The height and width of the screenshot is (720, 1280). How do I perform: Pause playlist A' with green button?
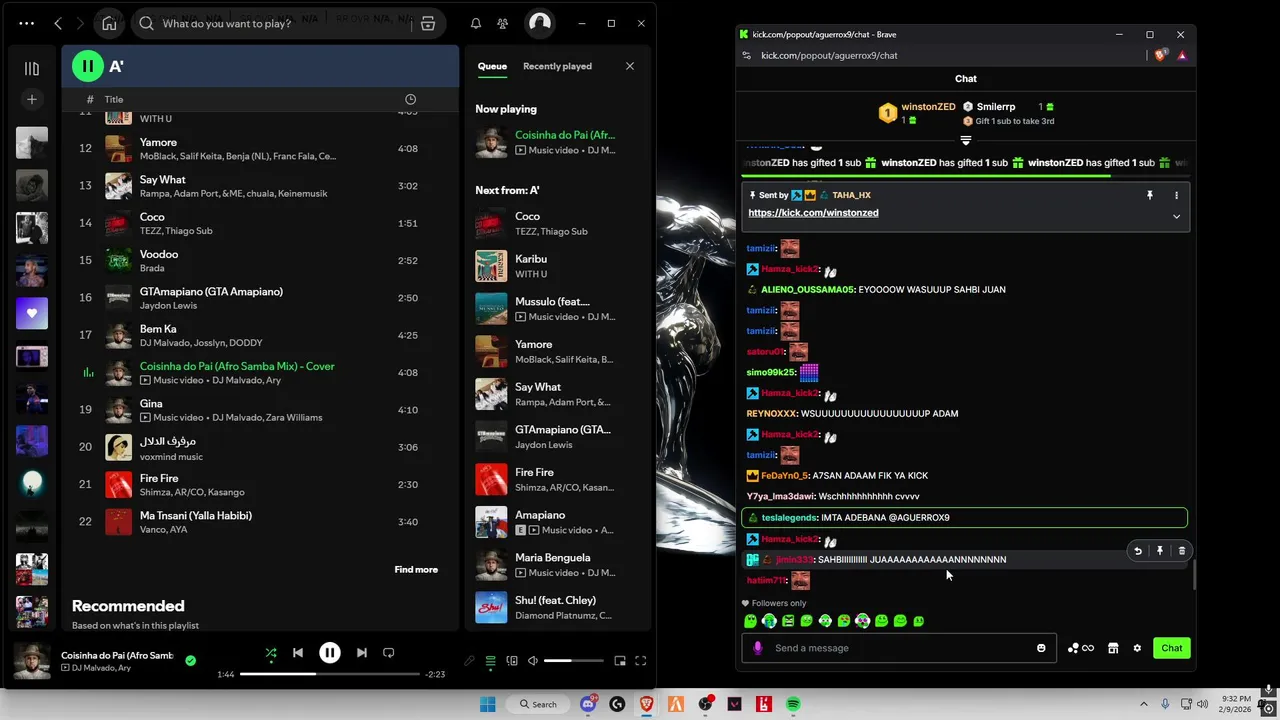click(88, 66)
